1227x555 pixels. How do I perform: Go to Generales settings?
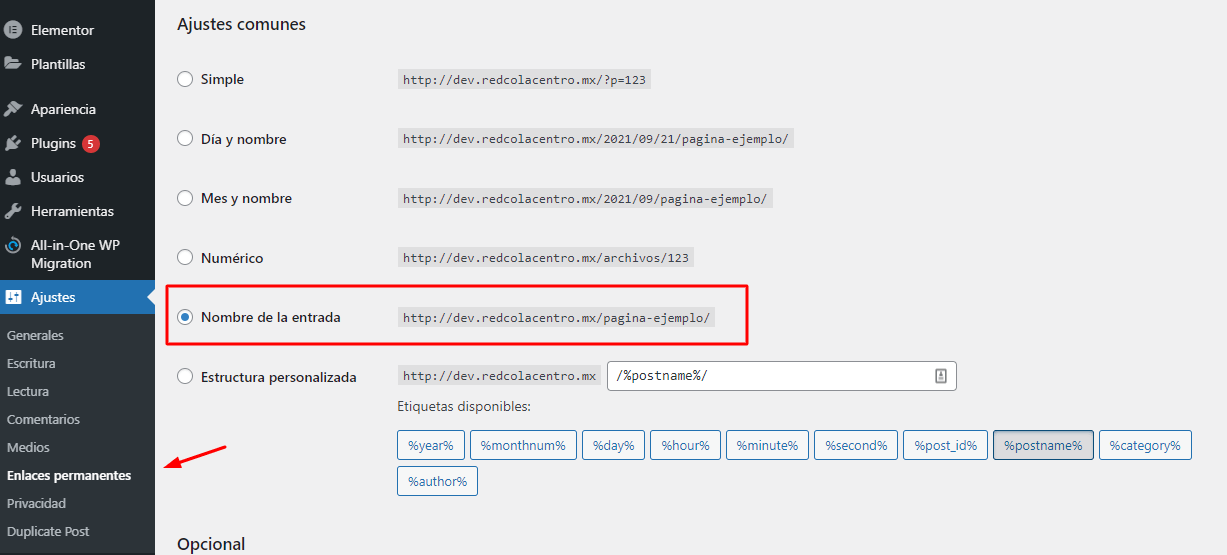pos(35,335)
